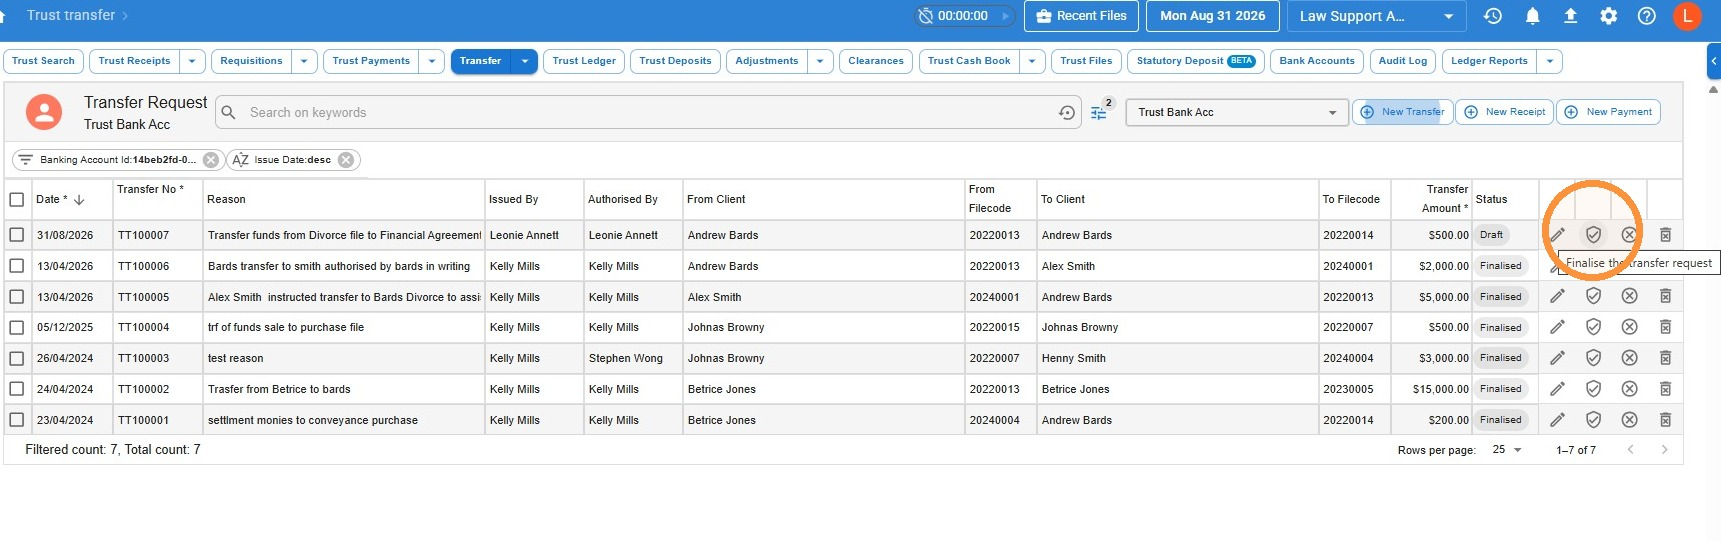
Task: Remove the Banking Account Id filter chip
Action: (210, 160)
